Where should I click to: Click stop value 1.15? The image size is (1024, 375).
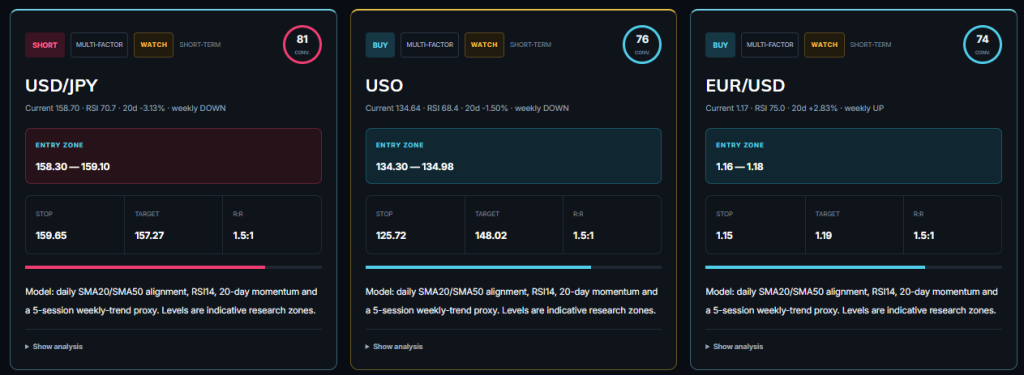click(725, 235)
